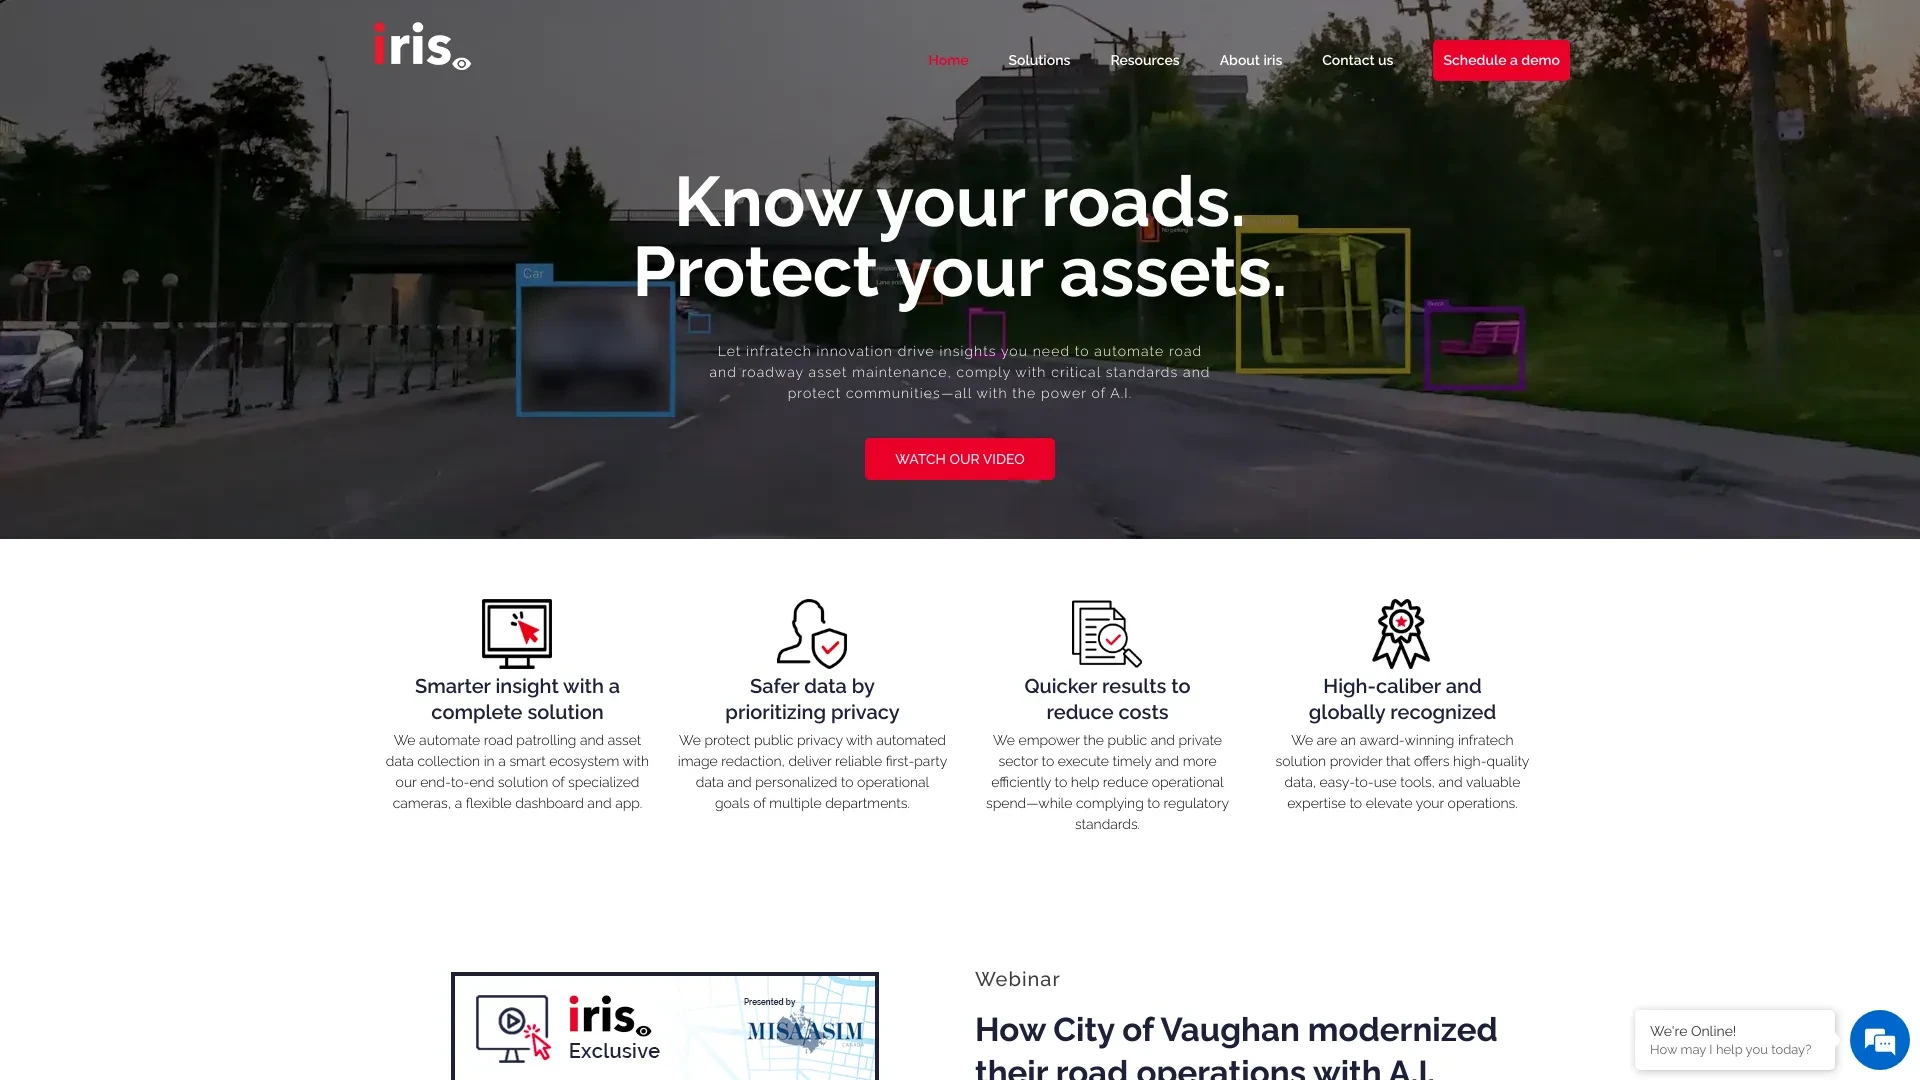Click the Schedule a demo button
Image resolution: width=1920 pixels, height=1080 pixels.
1501,59
